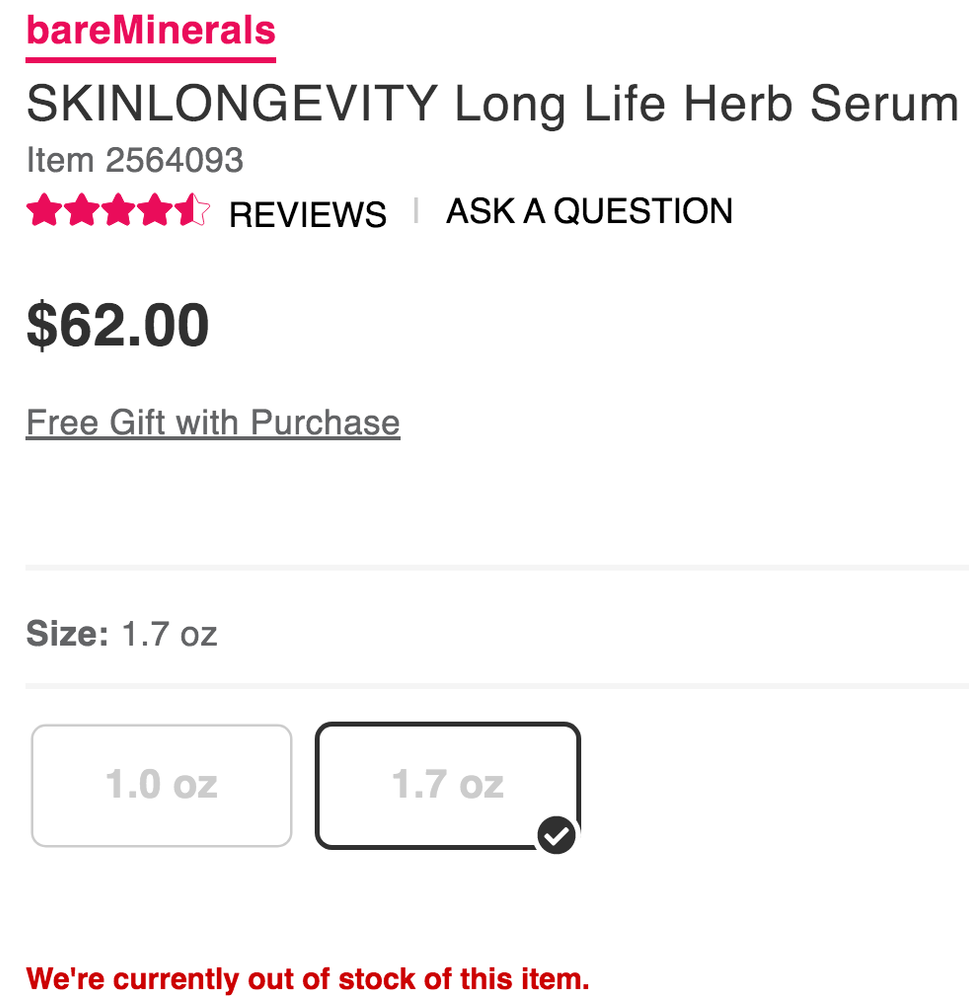
Task: Open the bareMinerals brand link
Action: 151,31
